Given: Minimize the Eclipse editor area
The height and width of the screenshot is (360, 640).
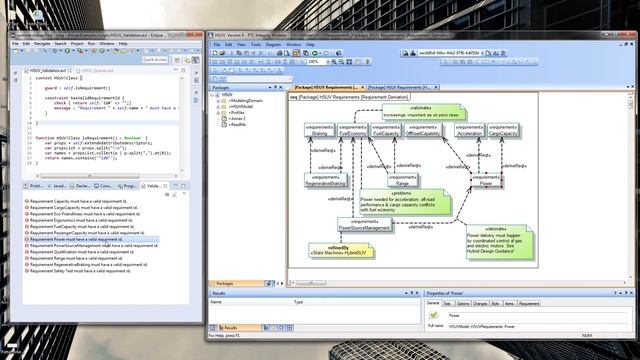Looking at the screenshot, I should click(x=176, y=70).
